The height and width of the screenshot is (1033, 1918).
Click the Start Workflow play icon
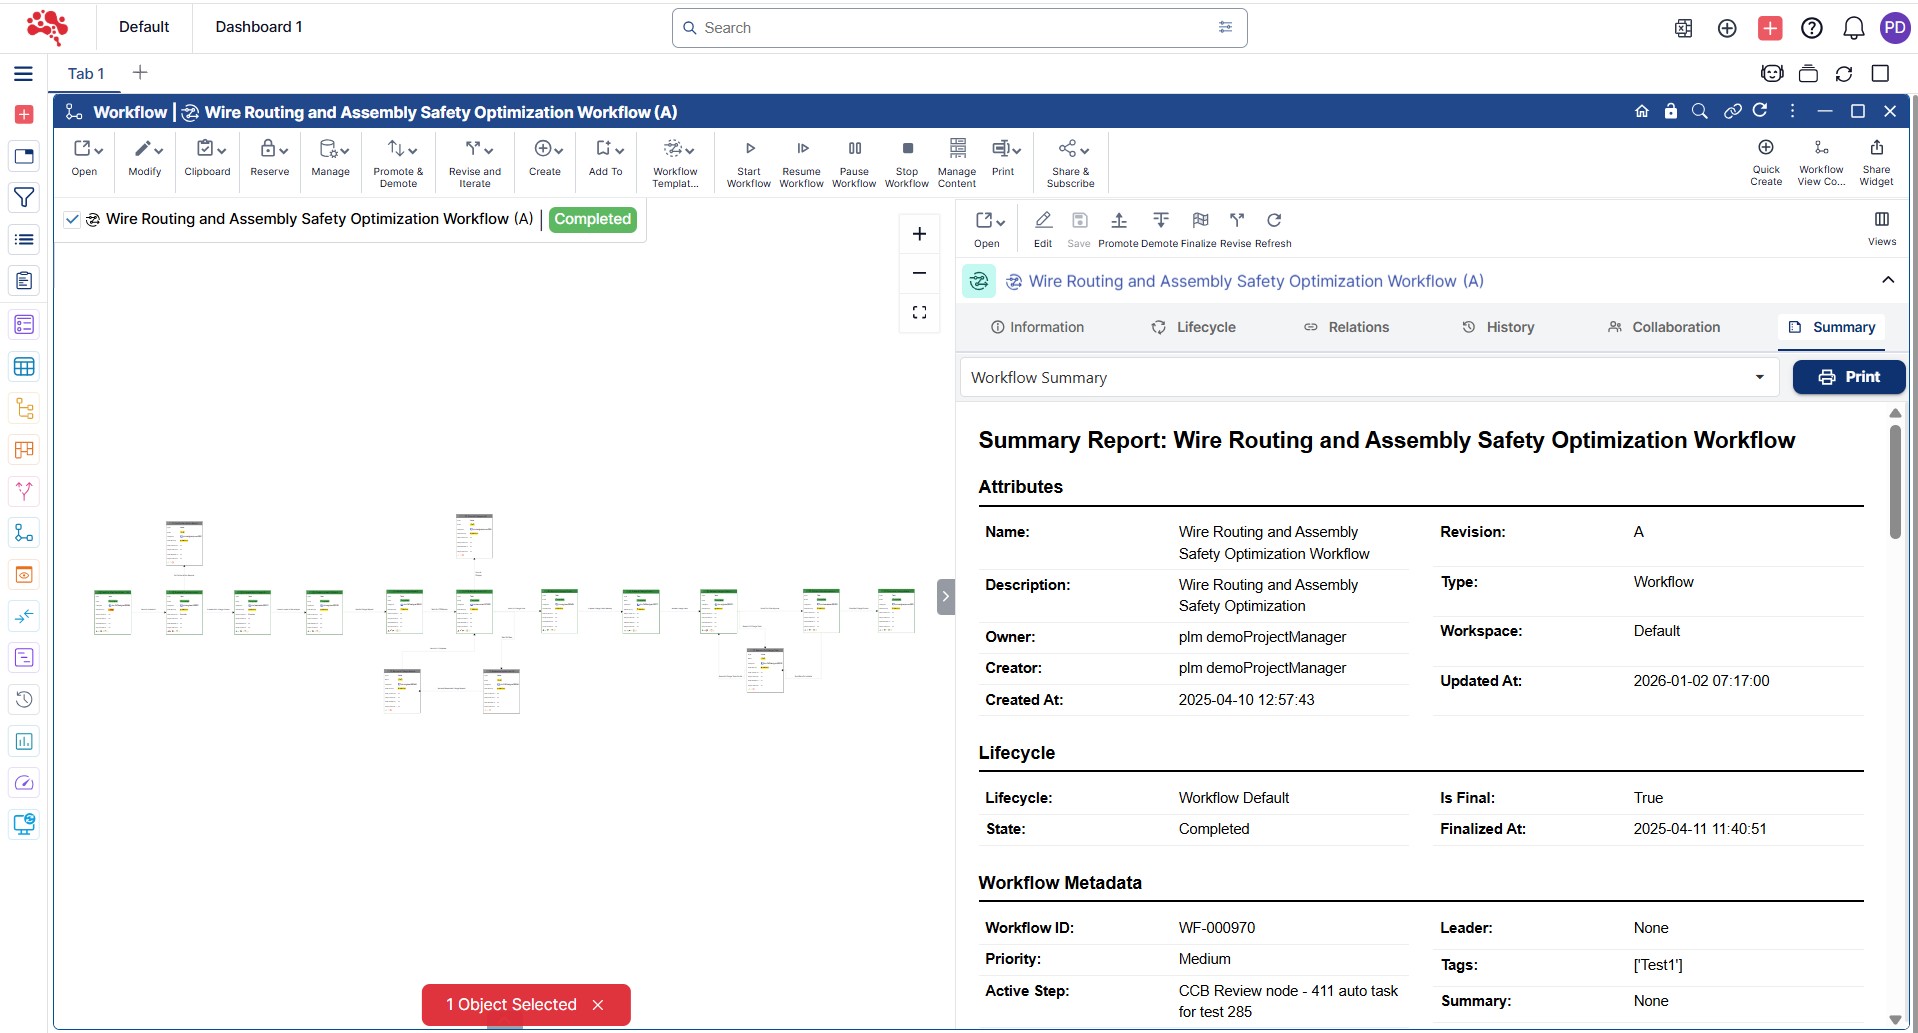[x=749, y=149]
